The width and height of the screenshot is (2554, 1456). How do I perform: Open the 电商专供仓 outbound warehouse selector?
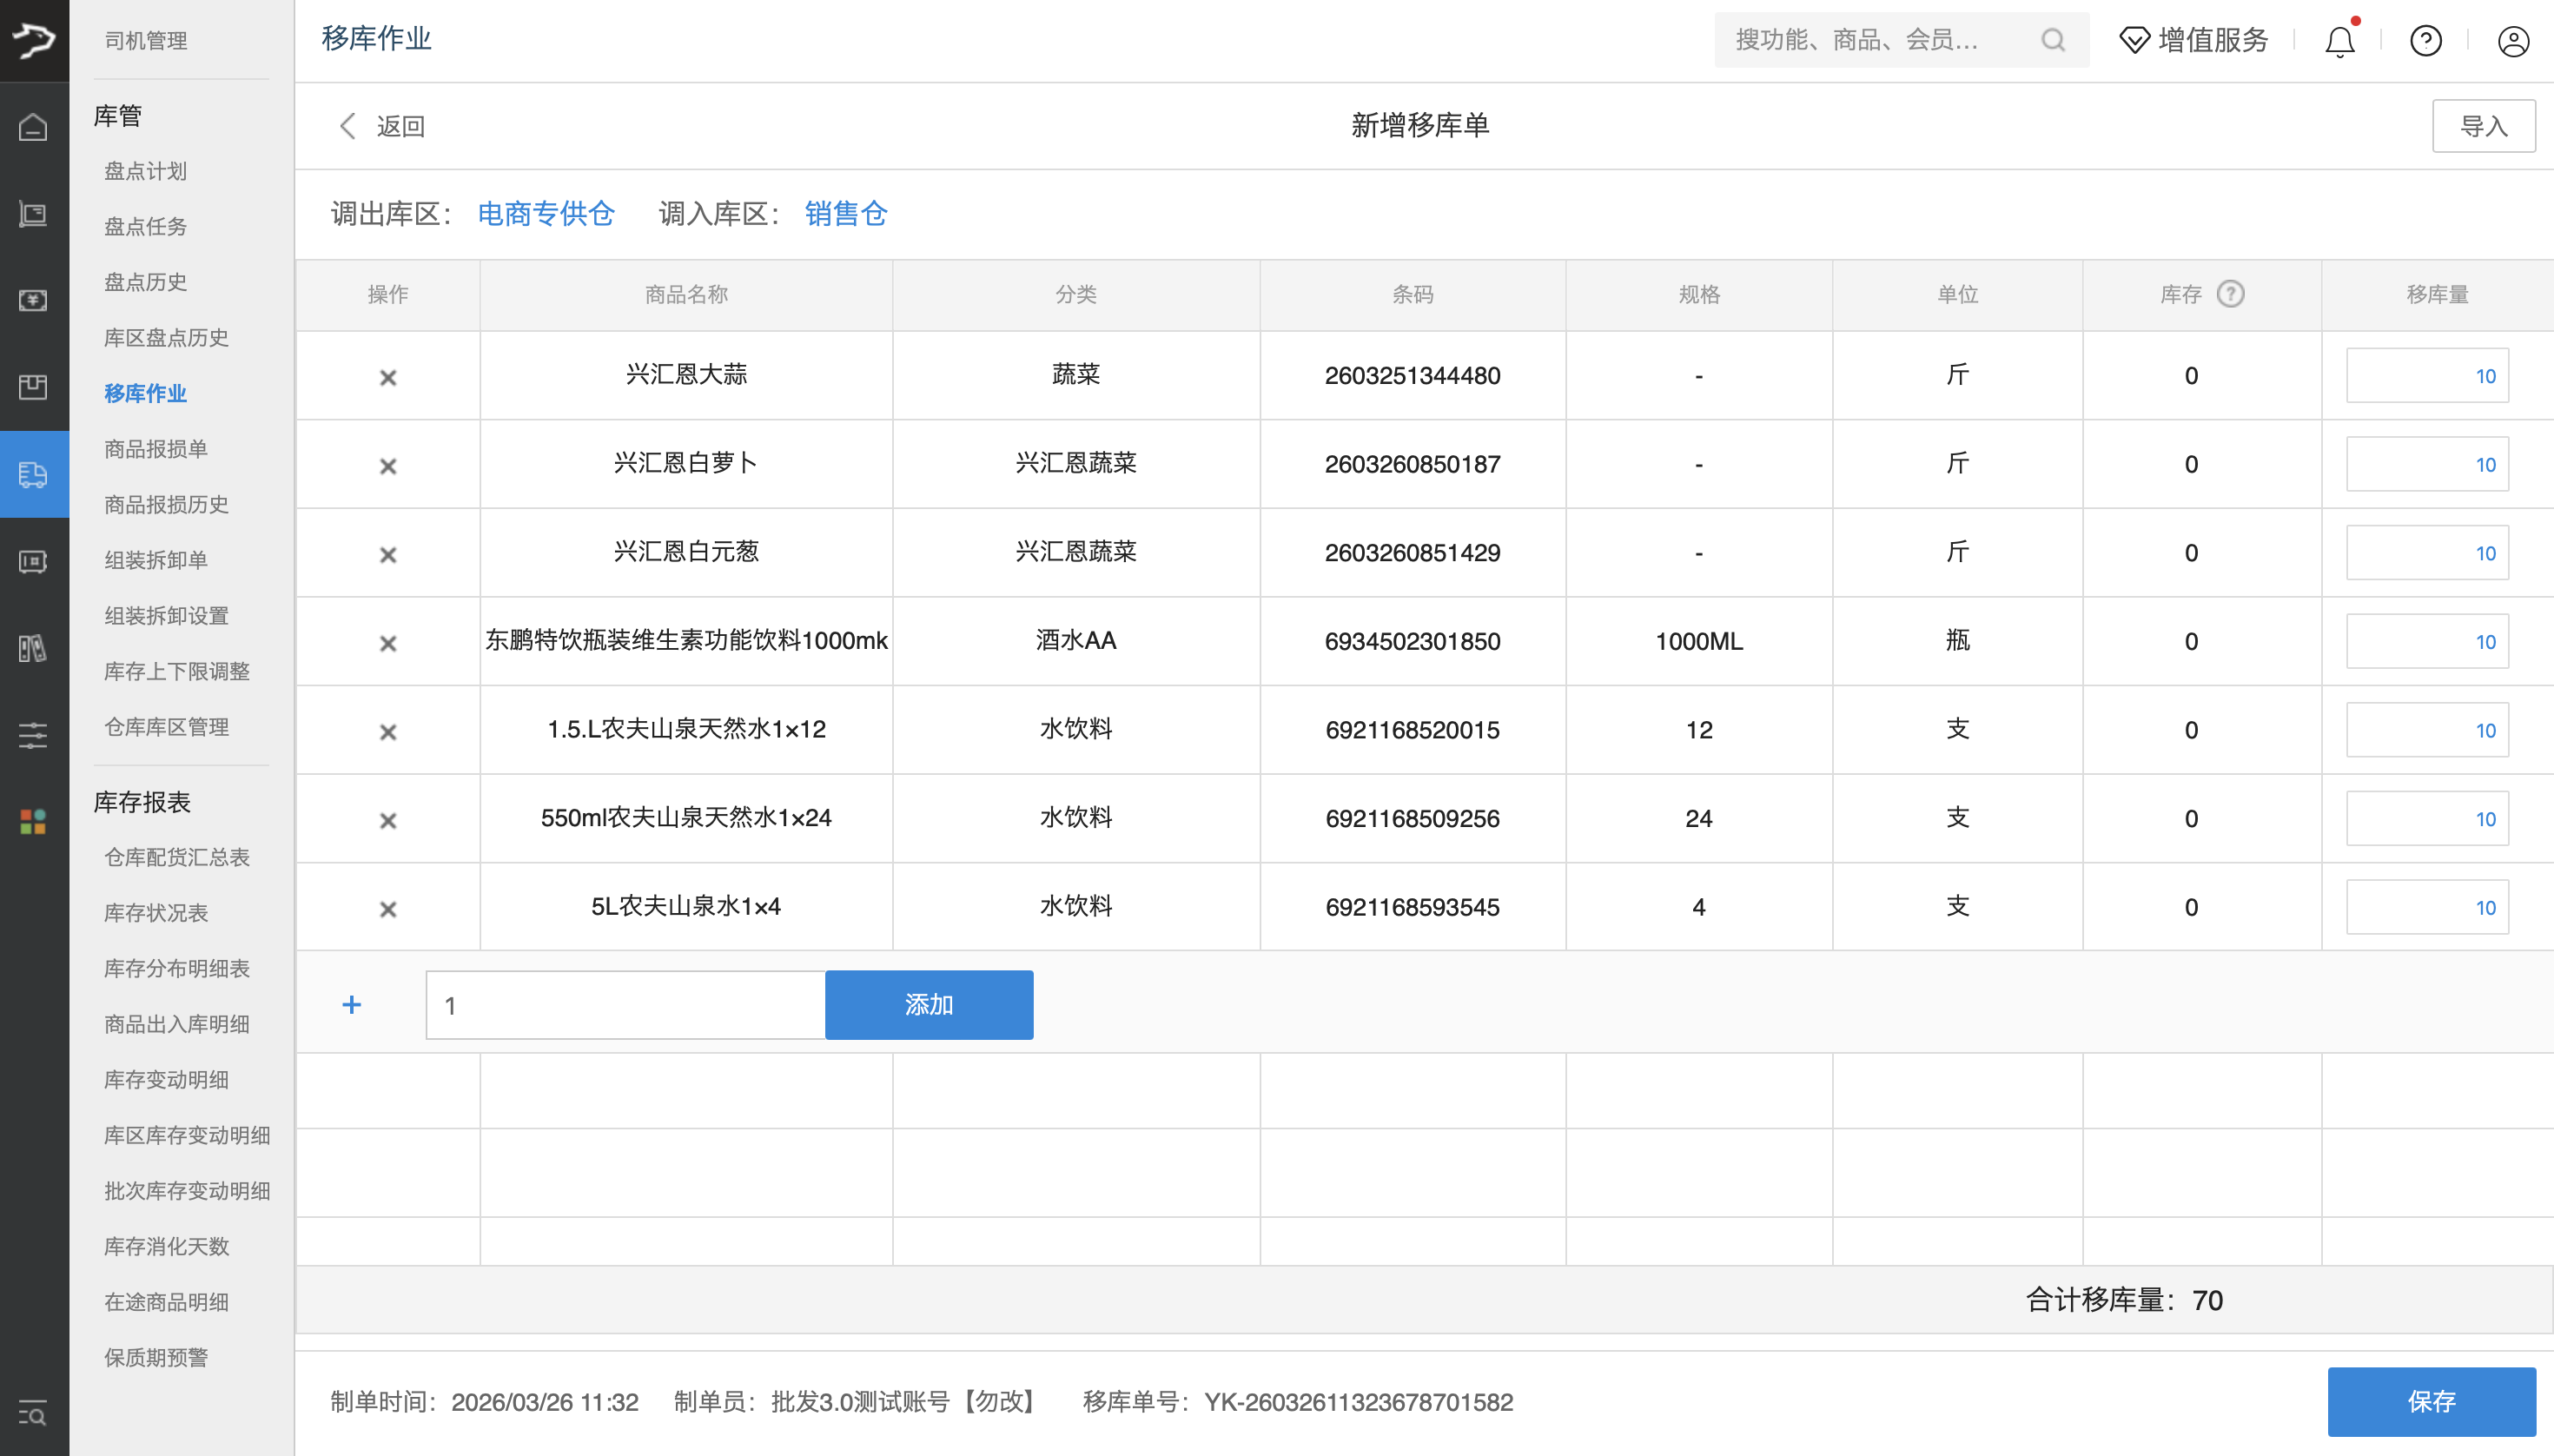coord(546,214)
